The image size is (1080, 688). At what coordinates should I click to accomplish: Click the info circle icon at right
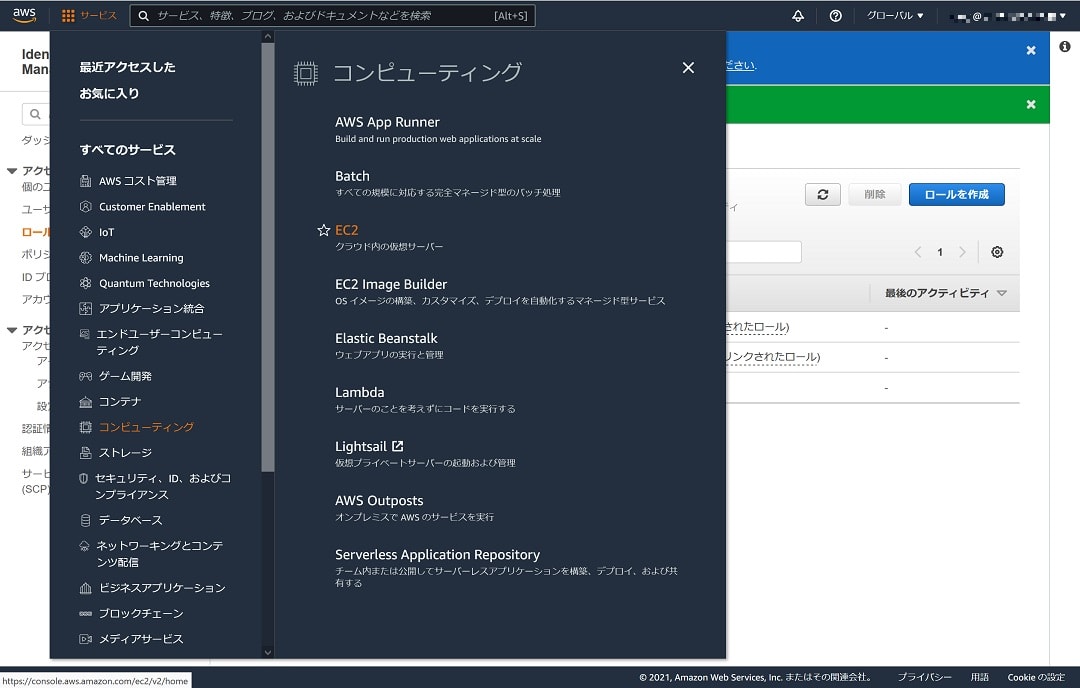tap(1065, 46)
